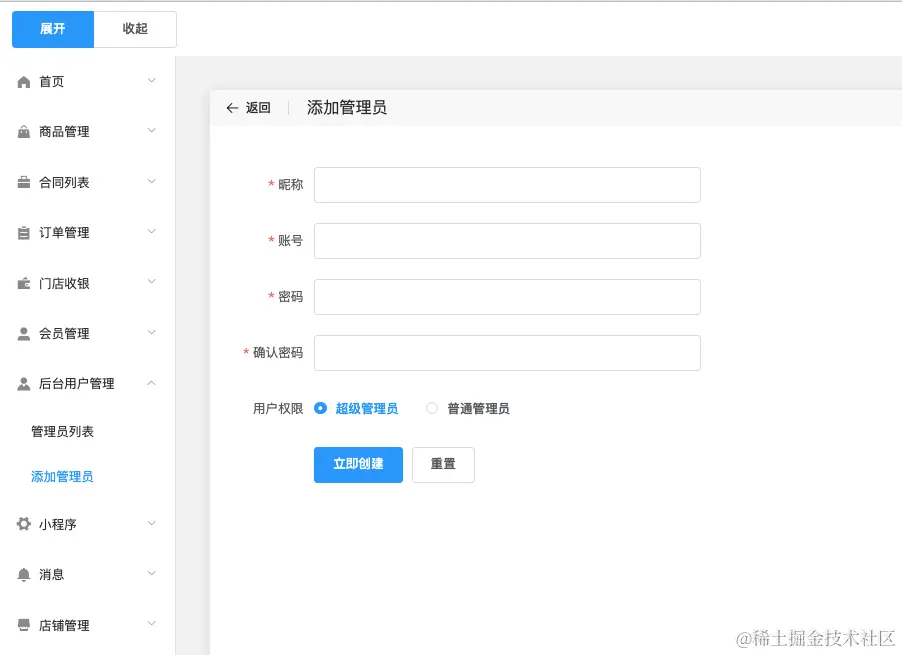Select the 普通管理员 radio button
This screenshot has width=902, height=655.
click(x=432, y=408)
